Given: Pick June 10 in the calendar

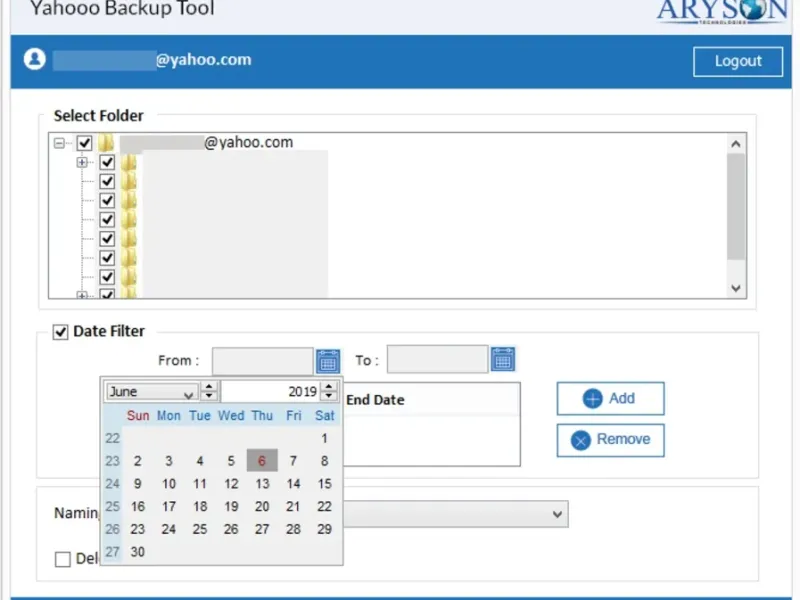Looking at the screenshot, I should click(168, 484).
